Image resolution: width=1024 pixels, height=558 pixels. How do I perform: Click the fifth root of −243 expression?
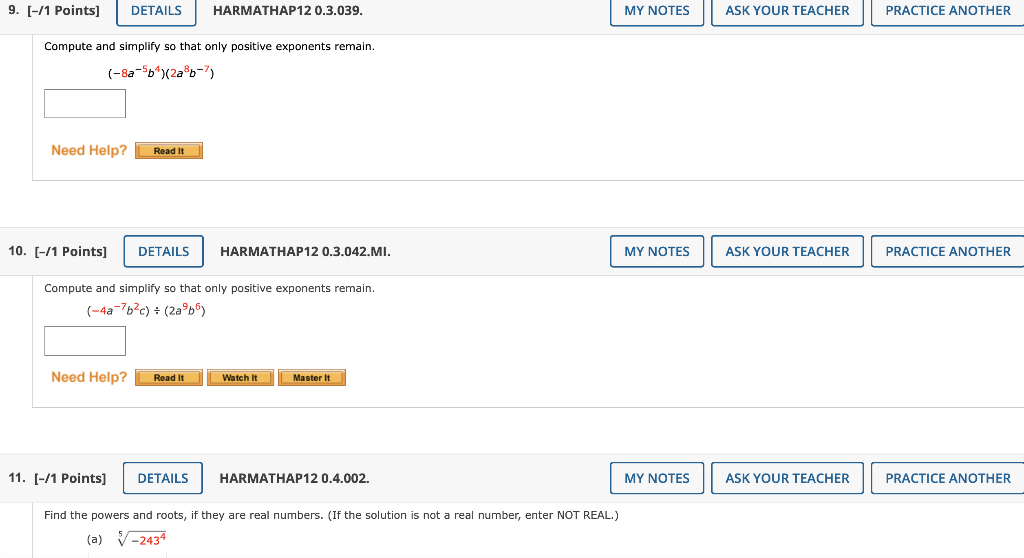pos(142,539)
